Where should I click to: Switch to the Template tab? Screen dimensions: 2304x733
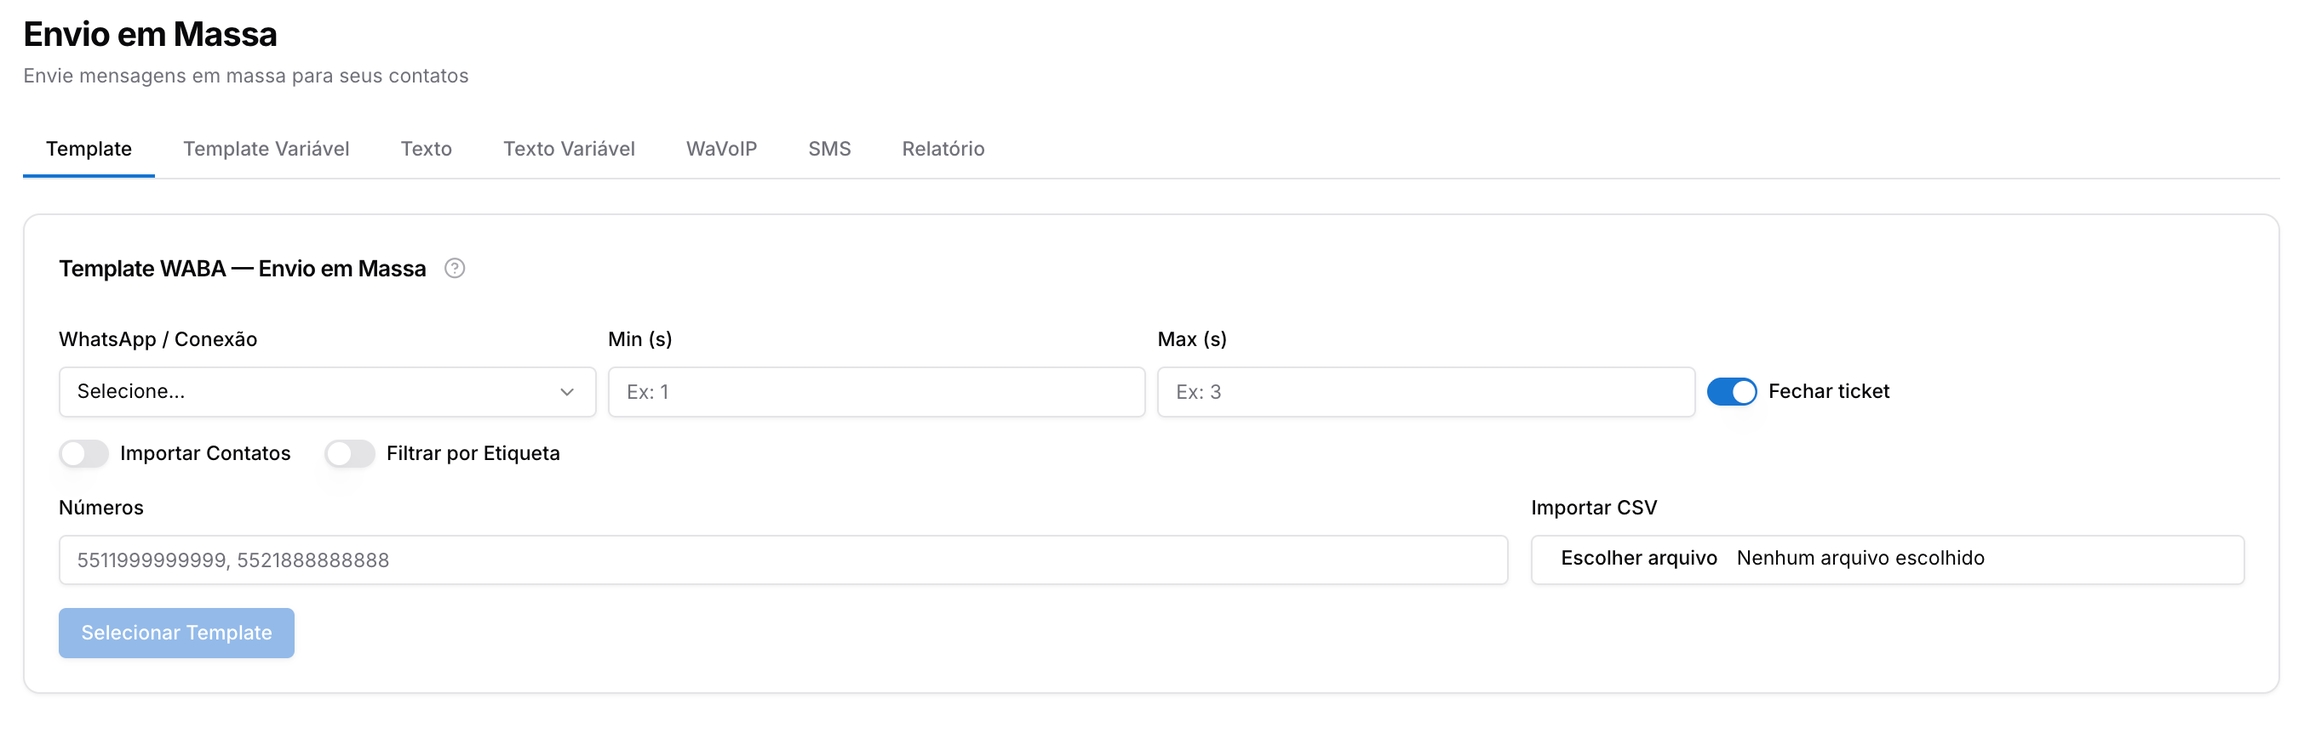89,149
